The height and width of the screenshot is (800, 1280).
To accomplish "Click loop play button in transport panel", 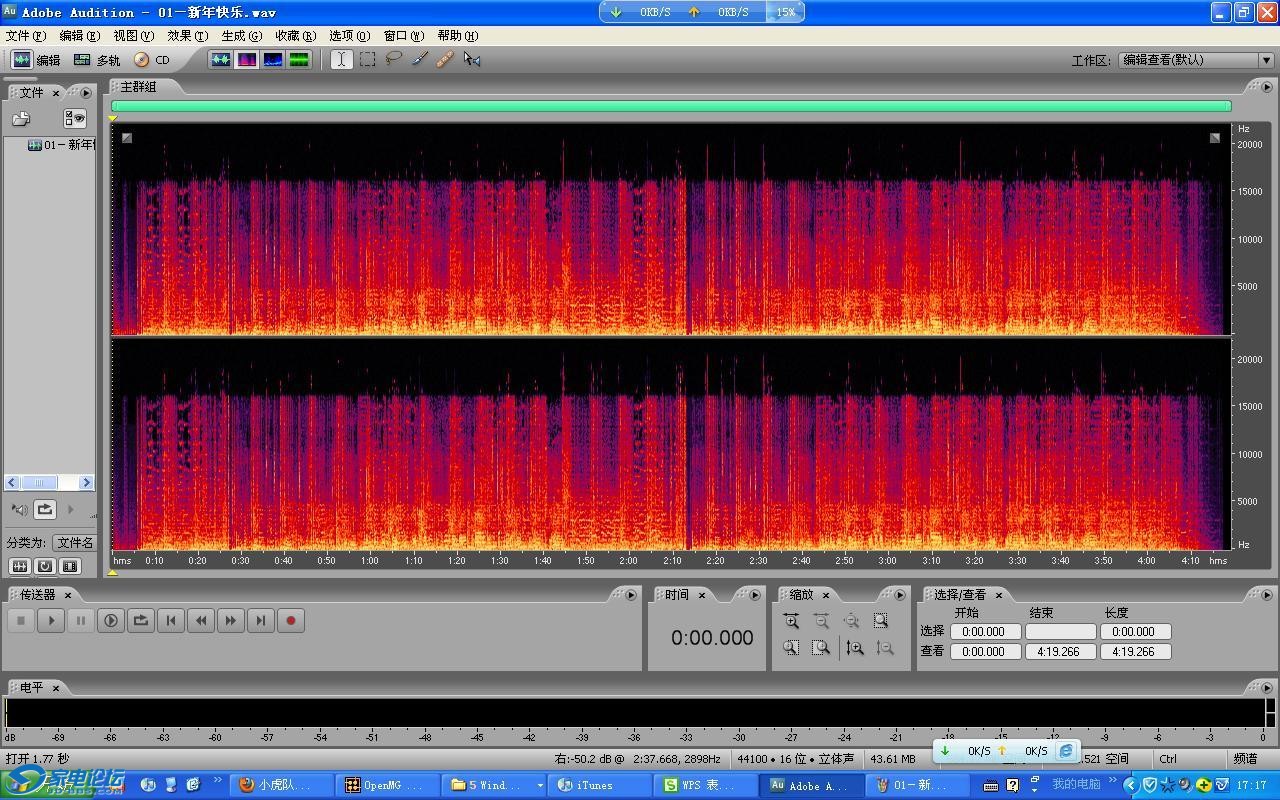I will coord(141,620).
